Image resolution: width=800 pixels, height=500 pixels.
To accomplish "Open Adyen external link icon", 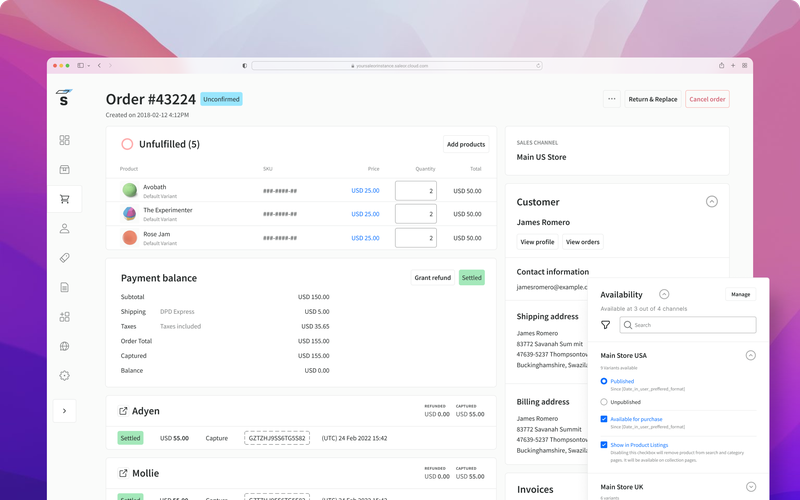I will click(123, 411).
